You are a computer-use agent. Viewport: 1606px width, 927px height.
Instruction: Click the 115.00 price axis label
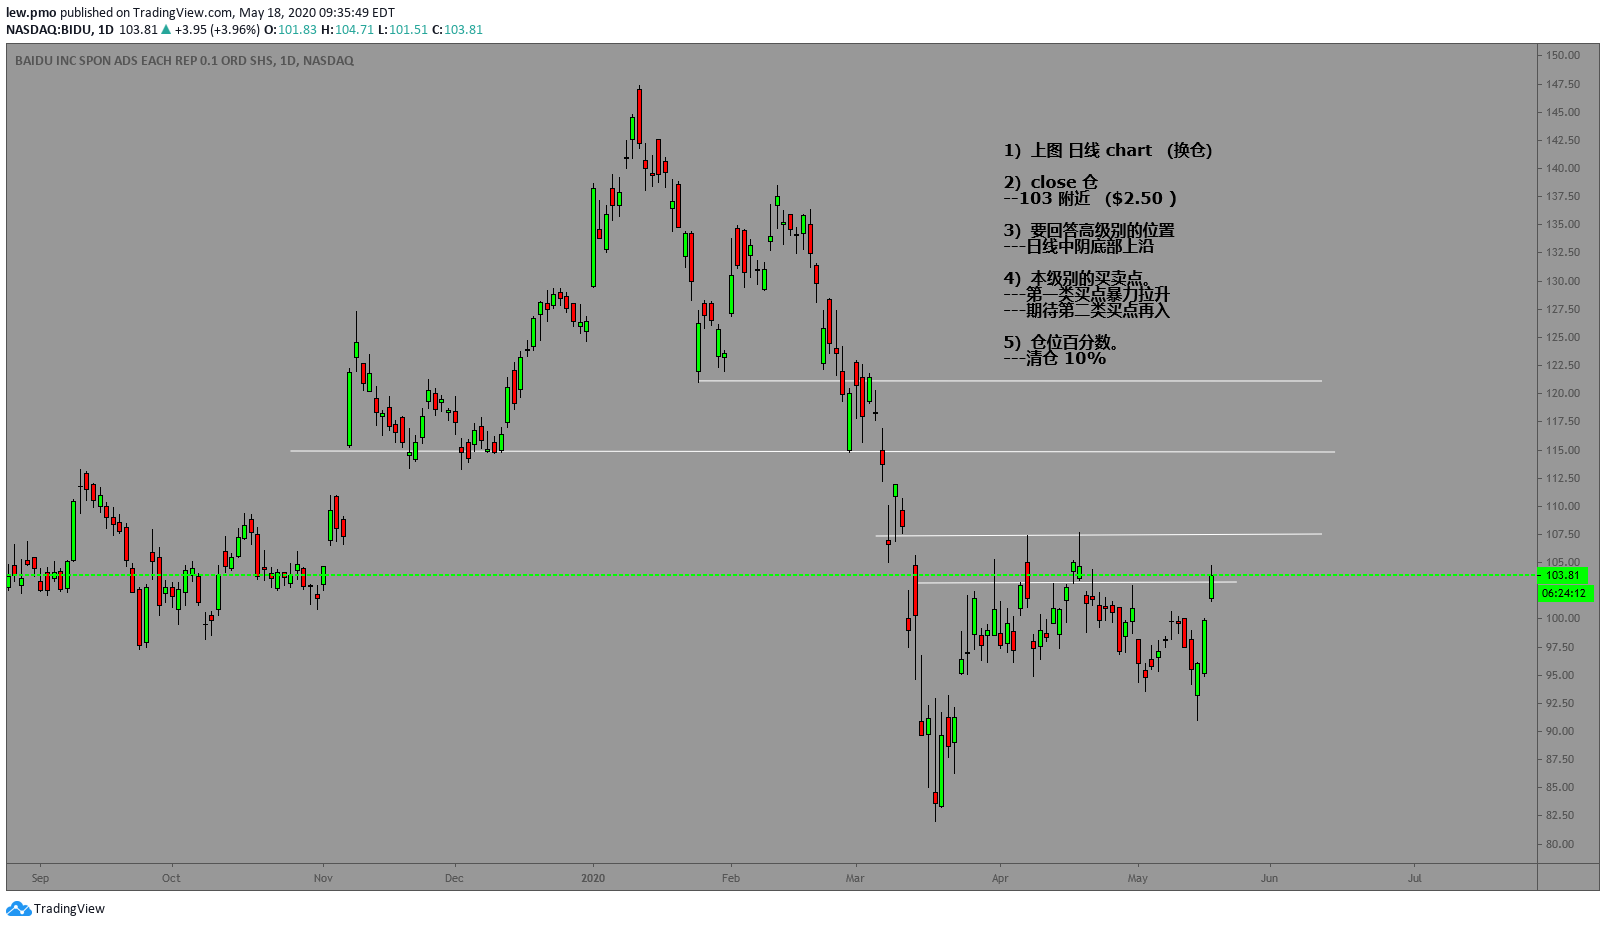(1562, 450)
